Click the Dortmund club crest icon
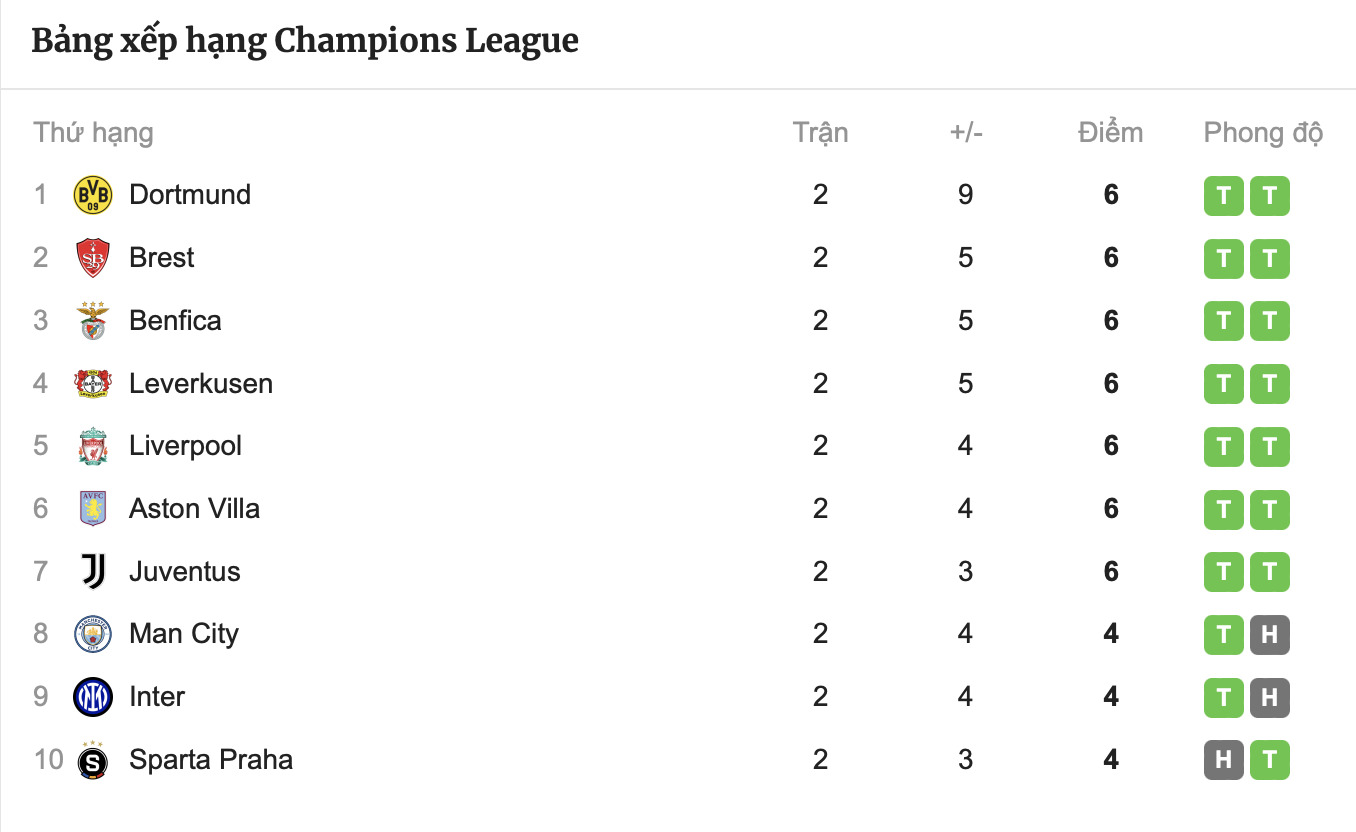Image resolution: width=1356 pixels, height=832 pixels. click(x=93, y=195)
